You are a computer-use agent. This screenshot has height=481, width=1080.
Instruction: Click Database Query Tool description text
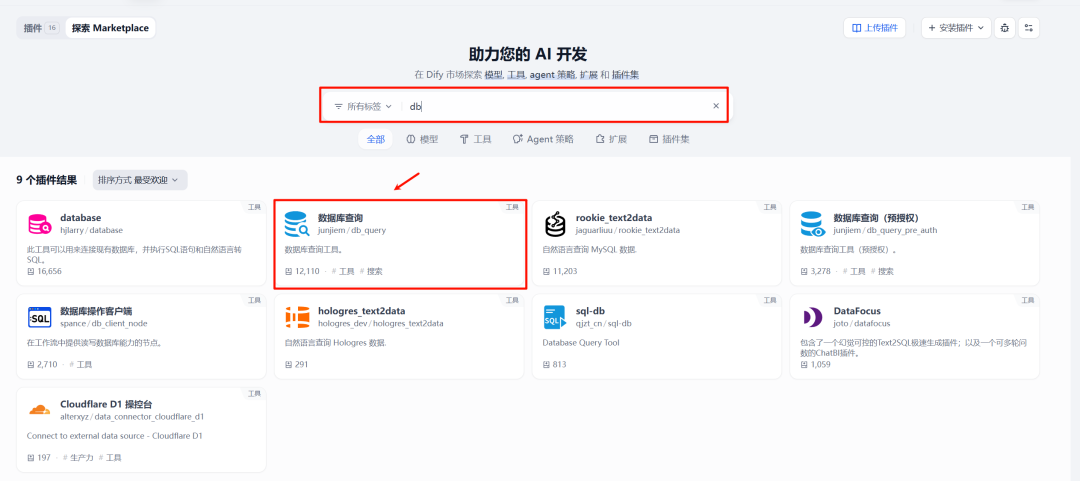click(581, 342)
